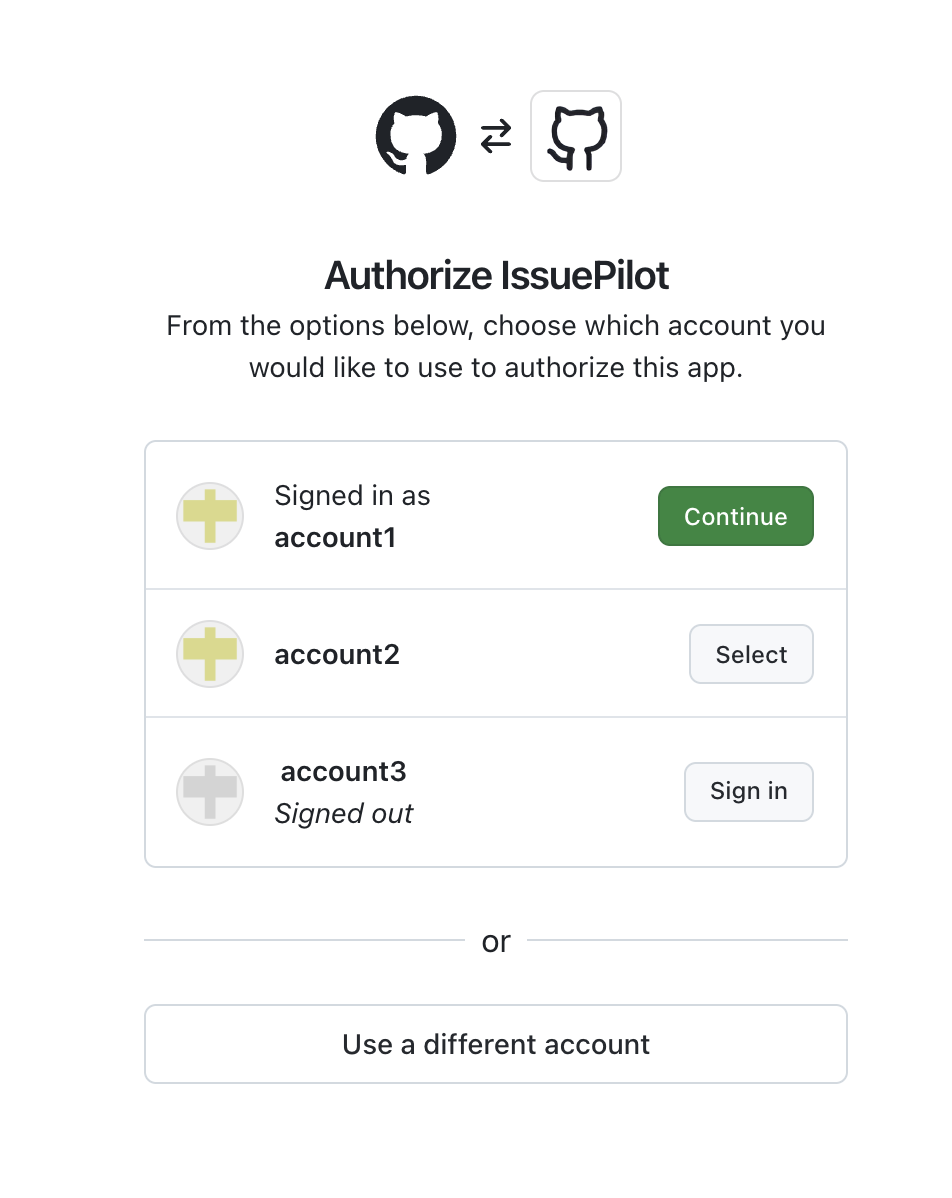Click account1's yellow avatar image
The image size is (952, 1198).
tap(210, 516)
